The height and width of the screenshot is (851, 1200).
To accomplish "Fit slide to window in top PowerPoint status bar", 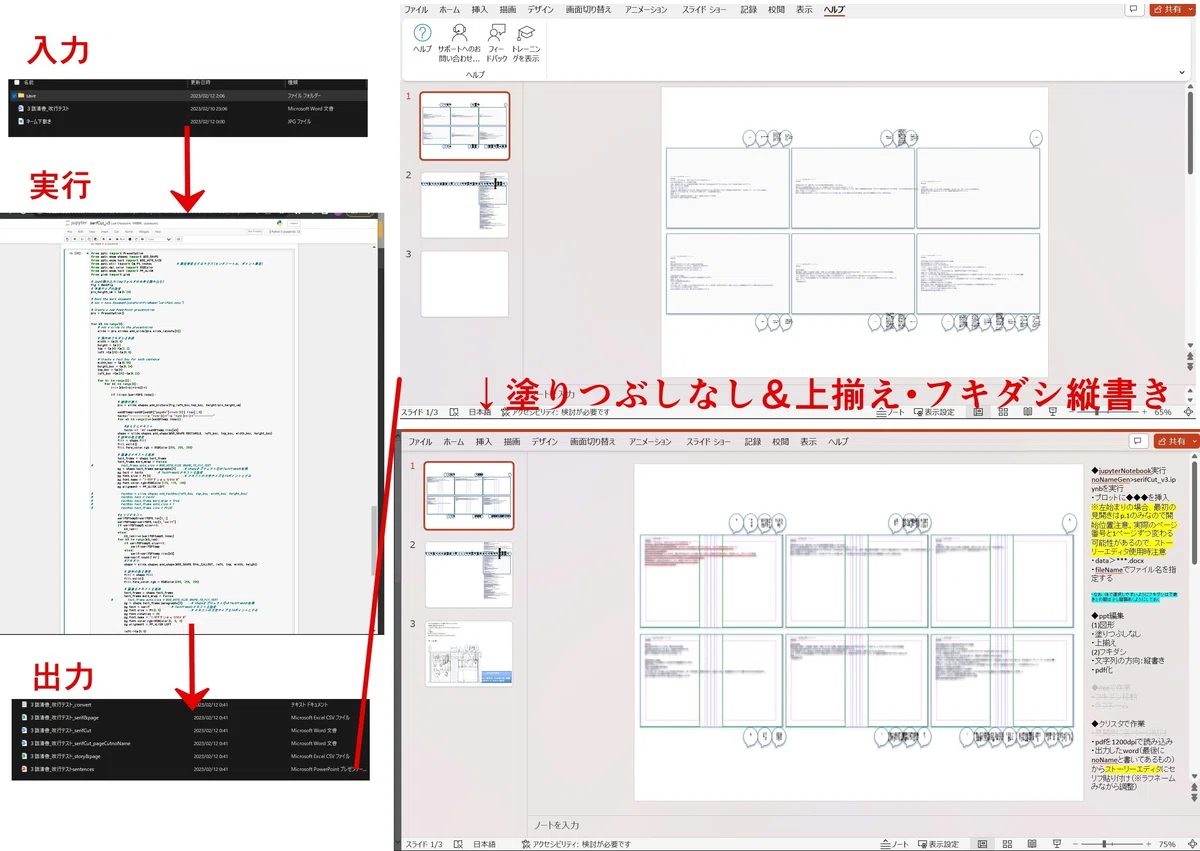I will point(1189,411).
